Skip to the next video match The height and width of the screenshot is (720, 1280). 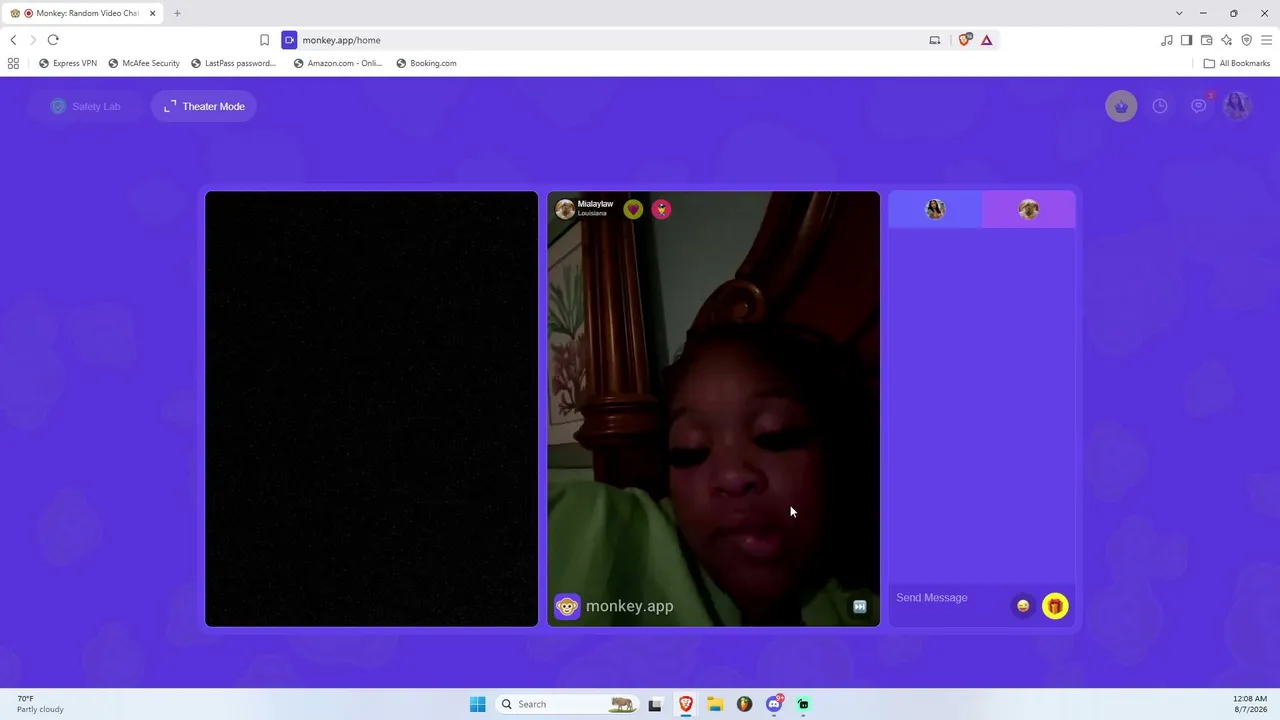[859, 606]
